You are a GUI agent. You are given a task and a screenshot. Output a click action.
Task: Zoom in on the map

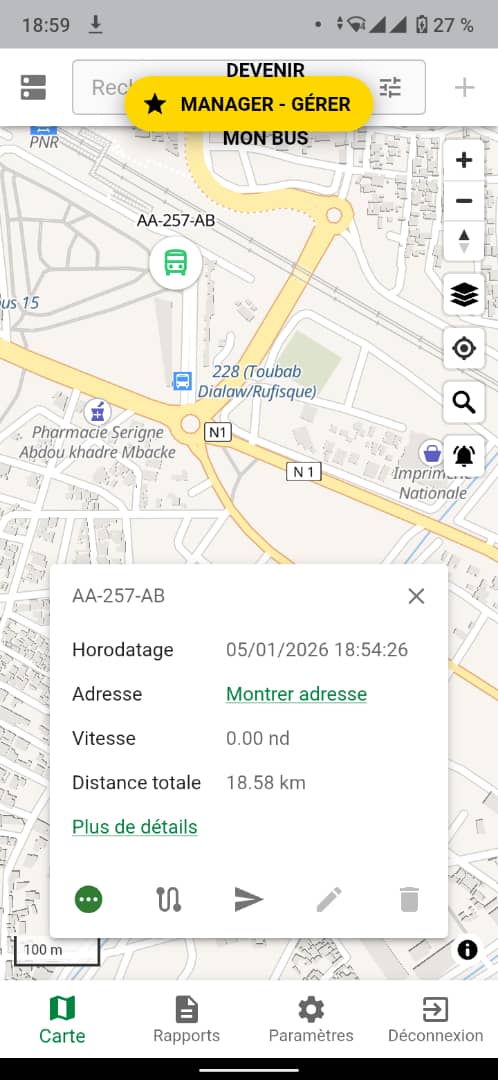point(464,160)
